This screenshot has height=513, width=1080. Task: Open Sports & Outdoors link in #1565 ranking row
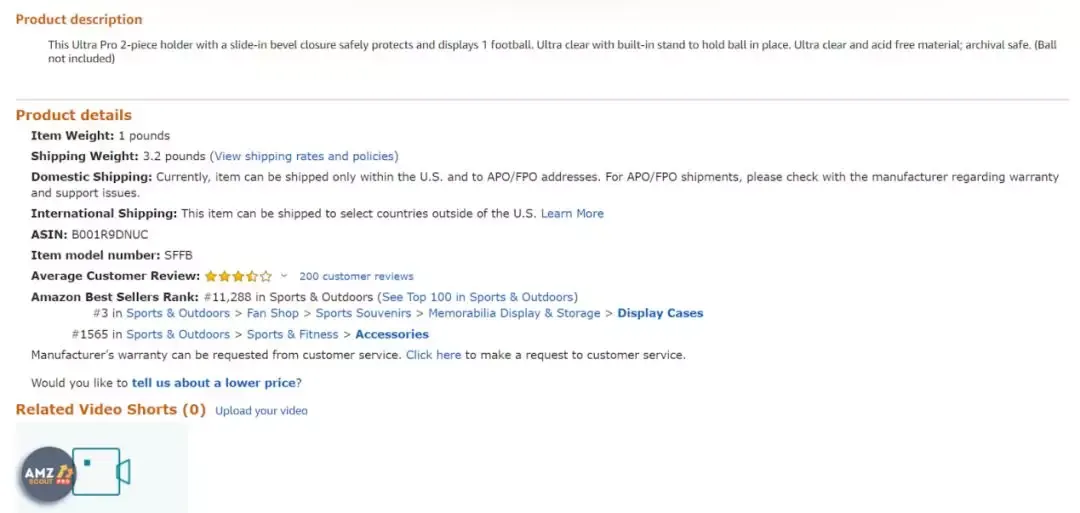coord(178,335)
